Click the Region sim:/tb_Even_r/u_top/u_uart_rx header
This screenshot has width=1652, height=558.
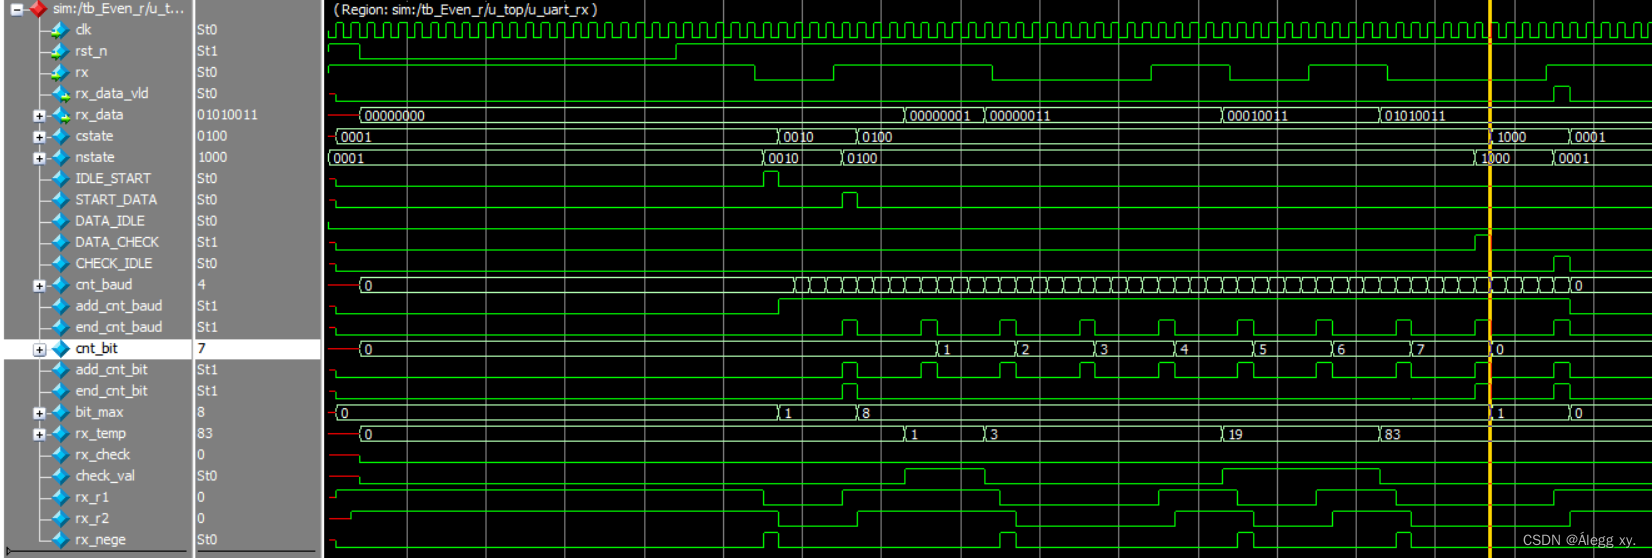[x=465, y=9]
